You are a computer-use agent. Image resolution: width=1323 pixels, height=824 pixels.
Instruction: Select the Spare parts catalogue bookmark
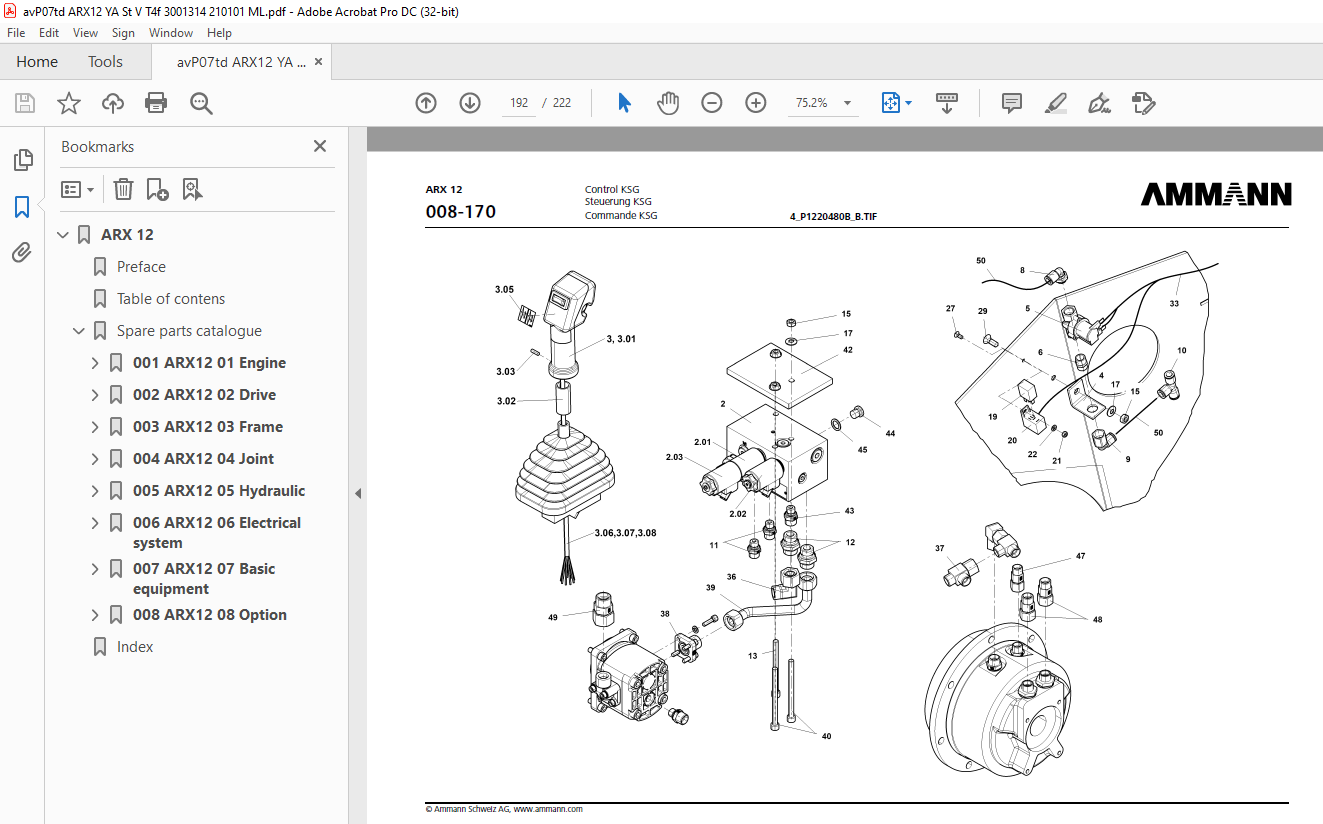[x=189, y=331]
